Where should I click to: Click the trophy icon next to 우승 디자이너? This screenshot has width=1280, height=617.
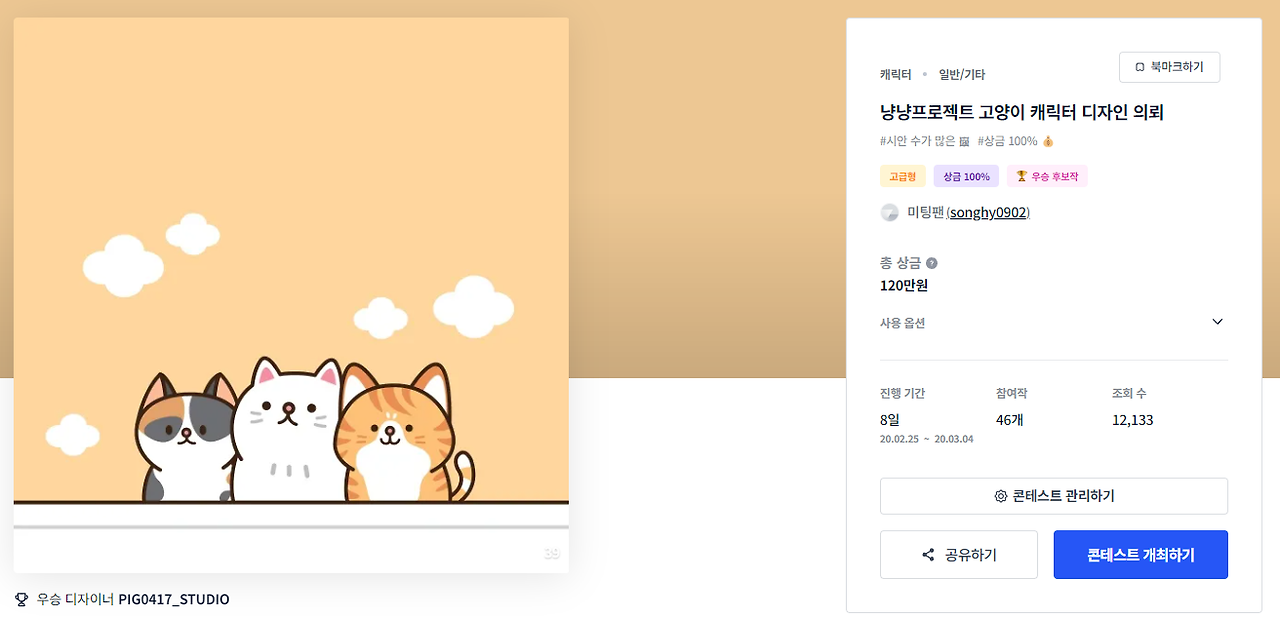(22, 599)
